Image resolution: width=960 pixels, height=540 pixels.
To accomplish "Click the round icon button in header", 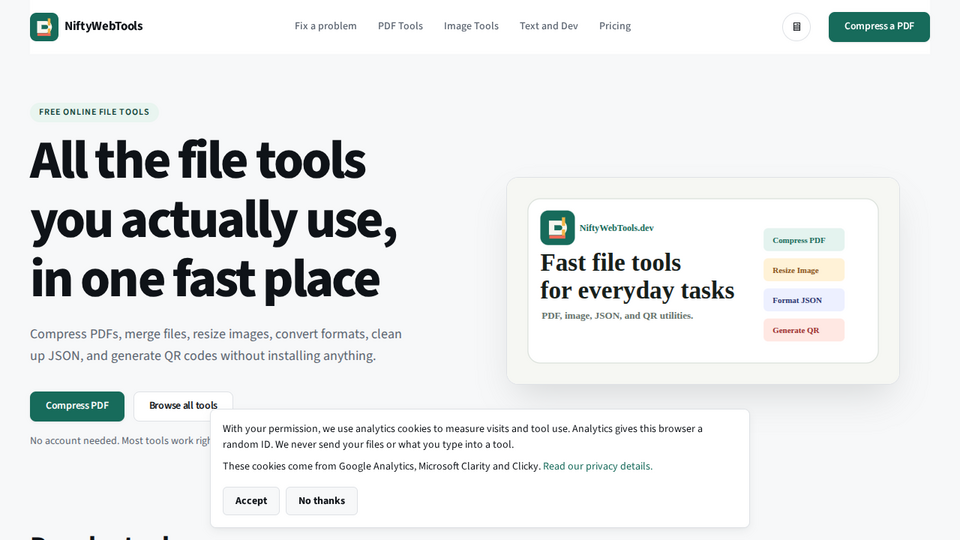I will [796, 27].
